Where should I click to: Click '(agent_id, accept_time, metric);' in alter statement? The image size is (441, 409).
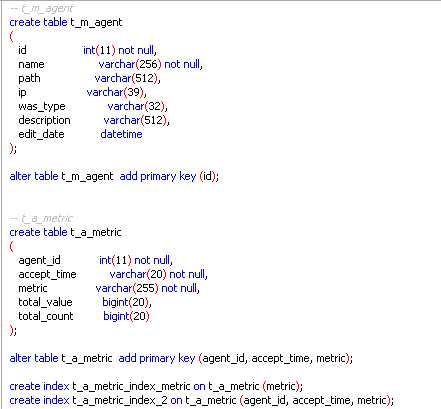(x=276, y=358)
